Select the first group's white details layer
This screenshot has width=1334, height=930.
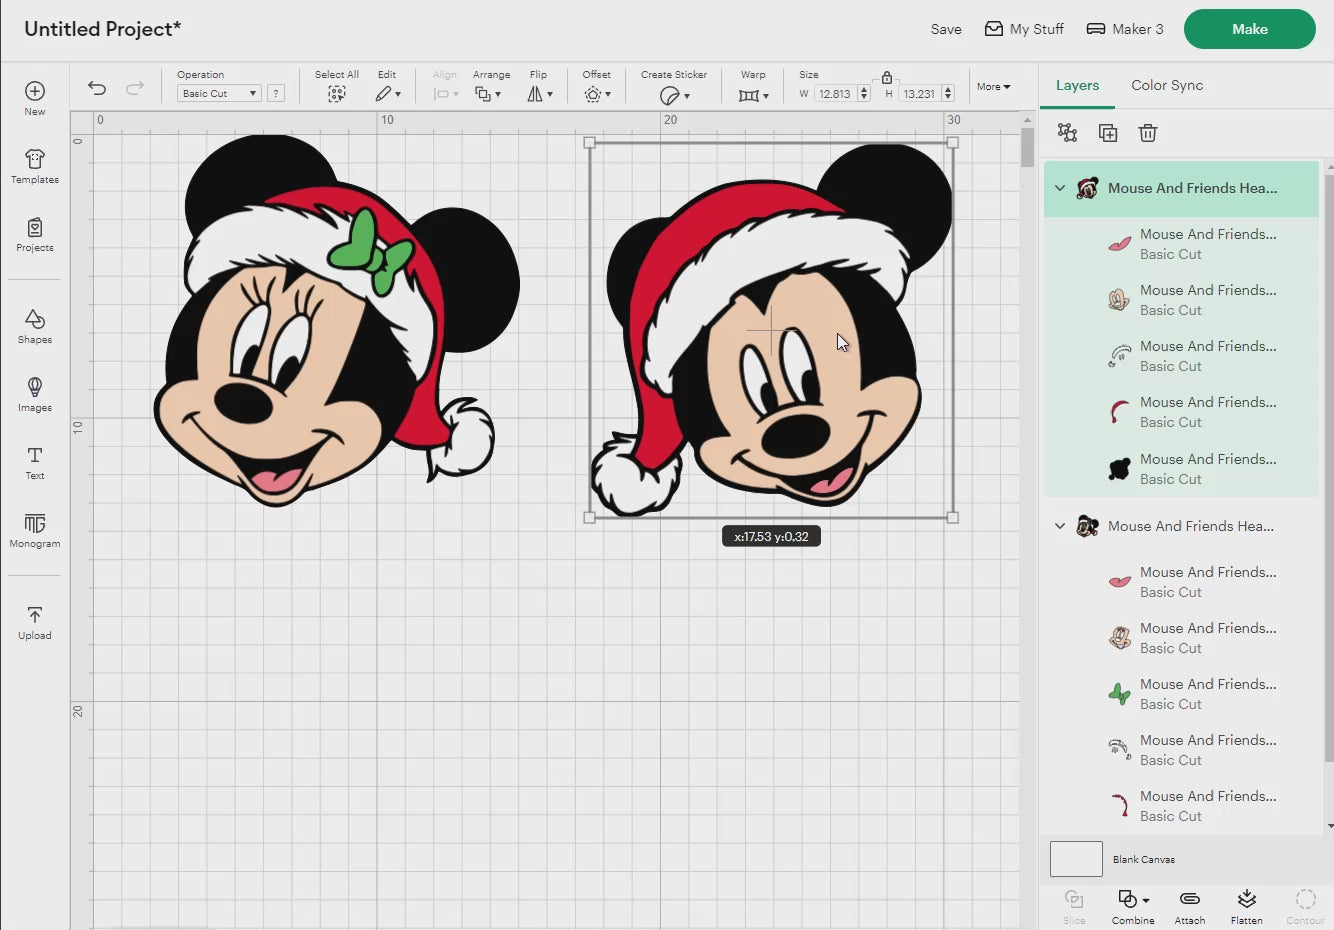pos(1182,356)
